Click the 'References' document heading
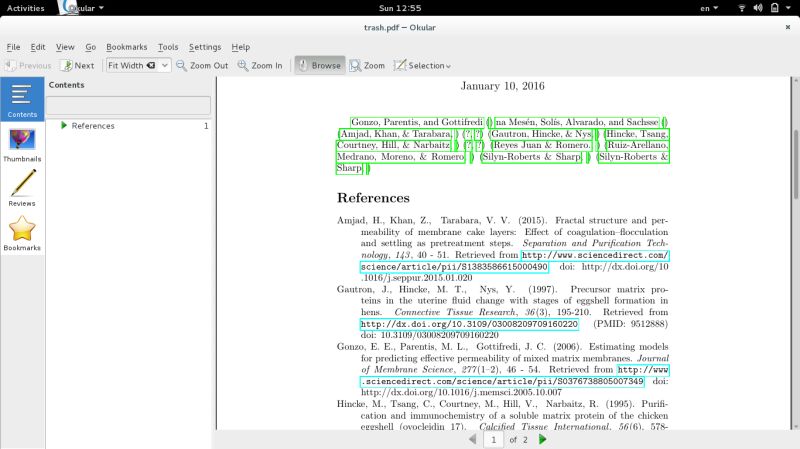 [x=373, y=198]
